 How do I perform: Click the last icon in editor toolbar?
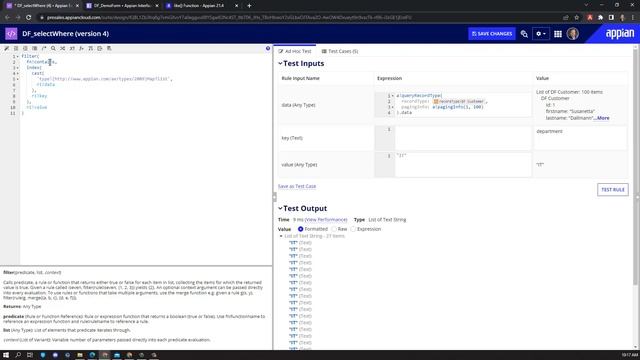pyautogui.click(x=109, y=48)
